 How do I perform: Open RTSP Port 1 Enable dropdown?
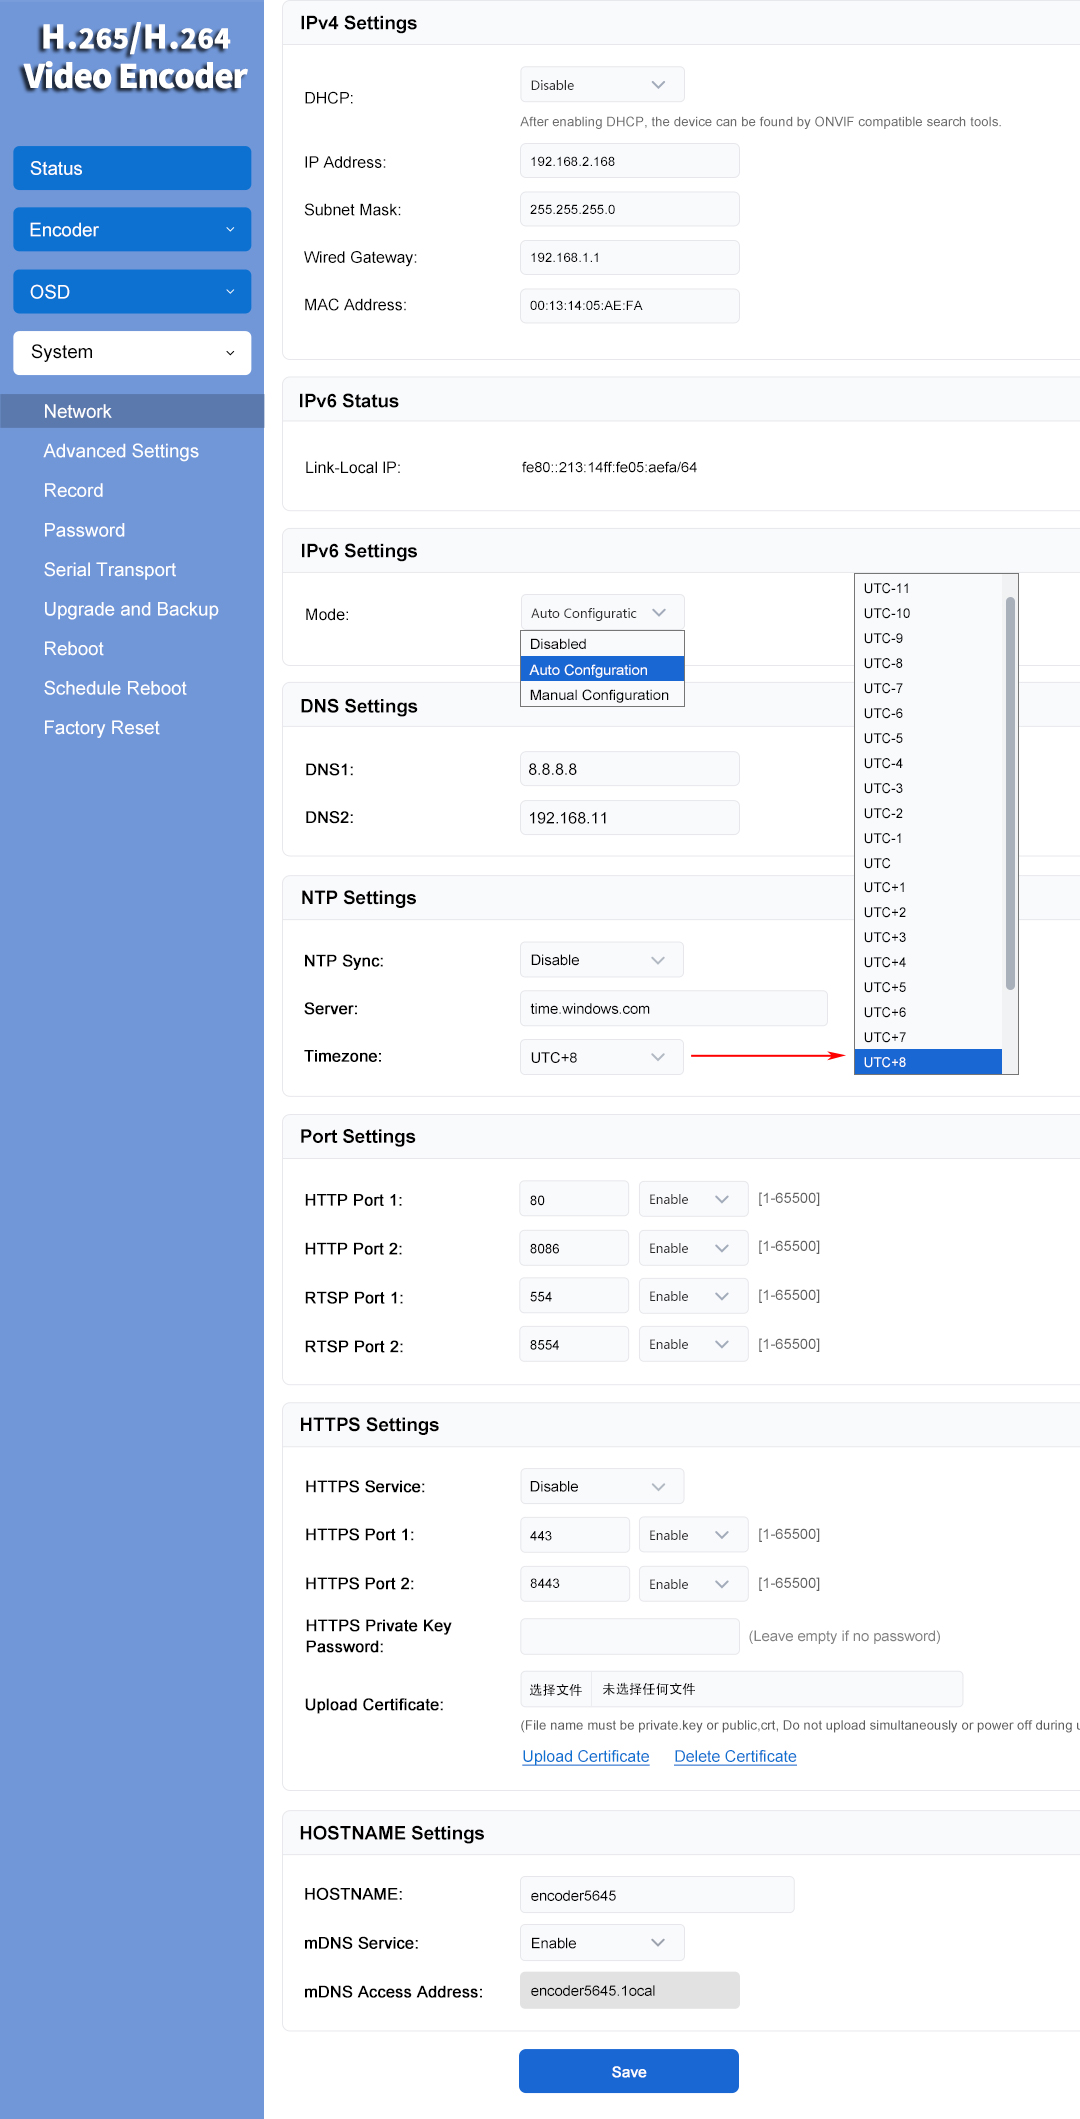[x=693, y=1296]
